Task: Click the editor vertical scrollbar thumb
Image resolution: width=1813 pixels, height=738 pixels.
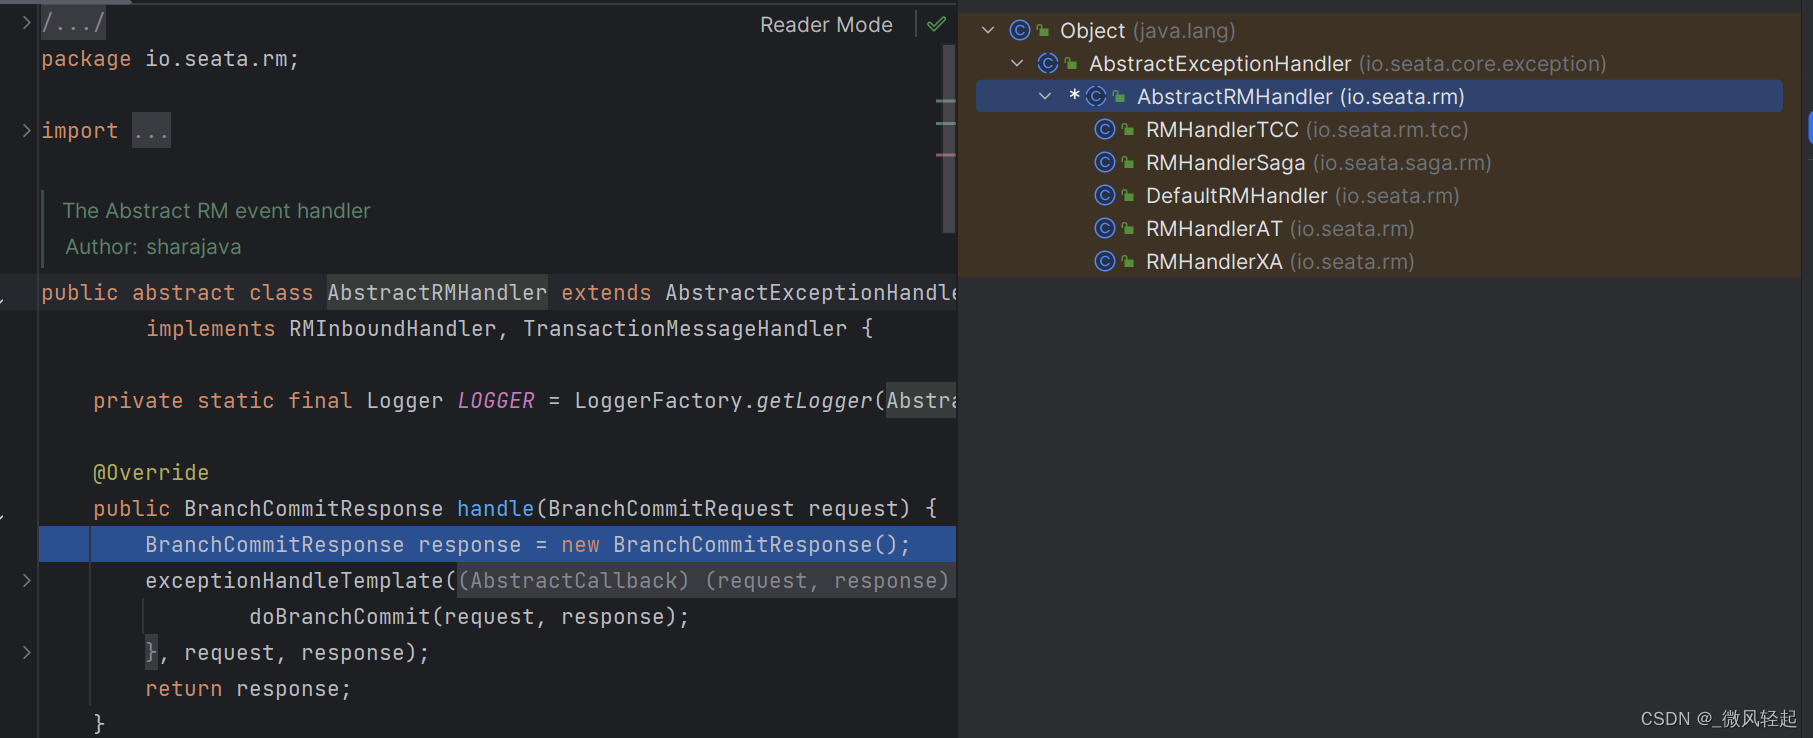Action: 949,138
